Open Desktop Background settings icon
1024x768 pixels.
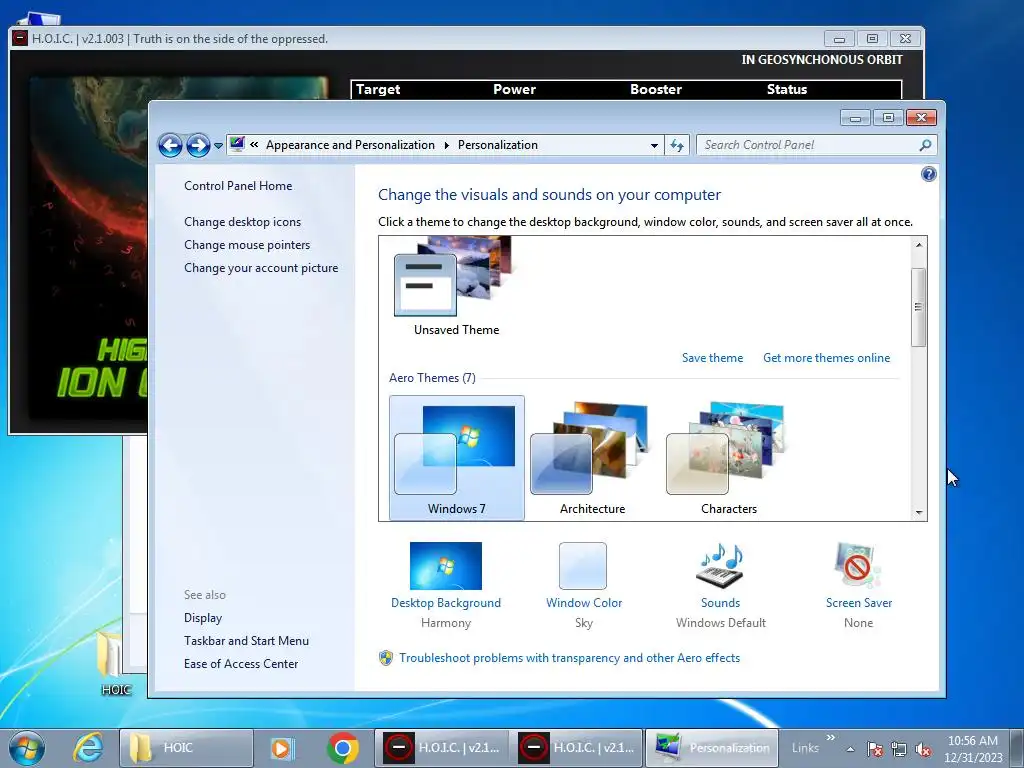445,566
